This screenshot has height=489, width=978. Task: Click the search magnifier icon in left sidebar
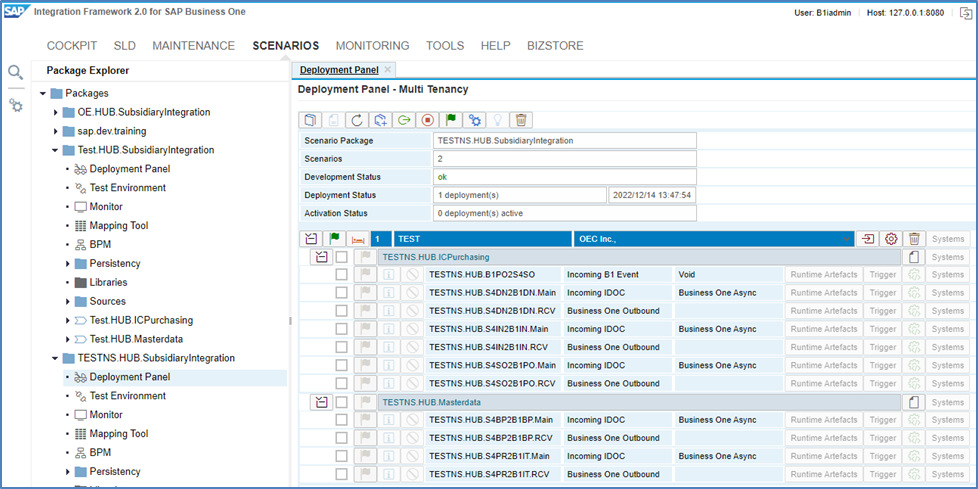coord(15,72)
